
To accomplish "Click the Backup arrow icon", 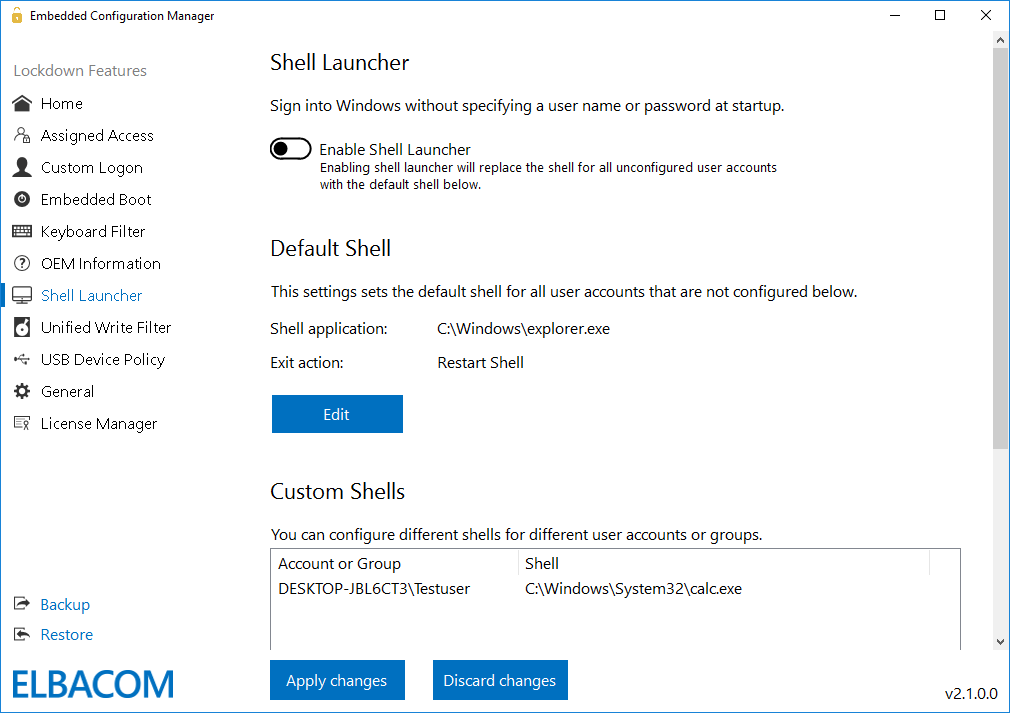I will click(21, 604).
